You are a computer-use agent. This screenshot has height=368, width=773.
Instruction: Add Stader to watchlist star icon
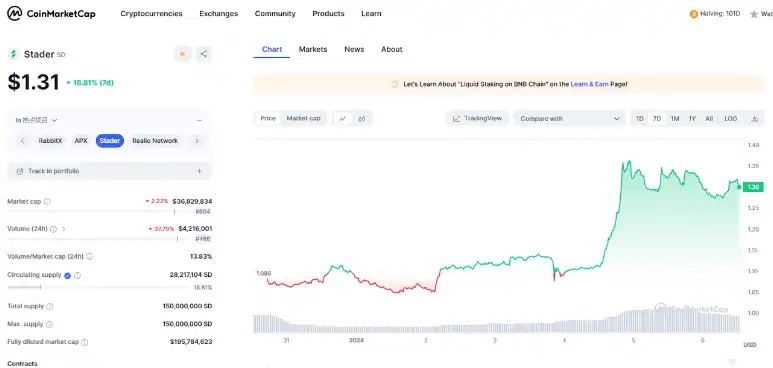point(183,54)
